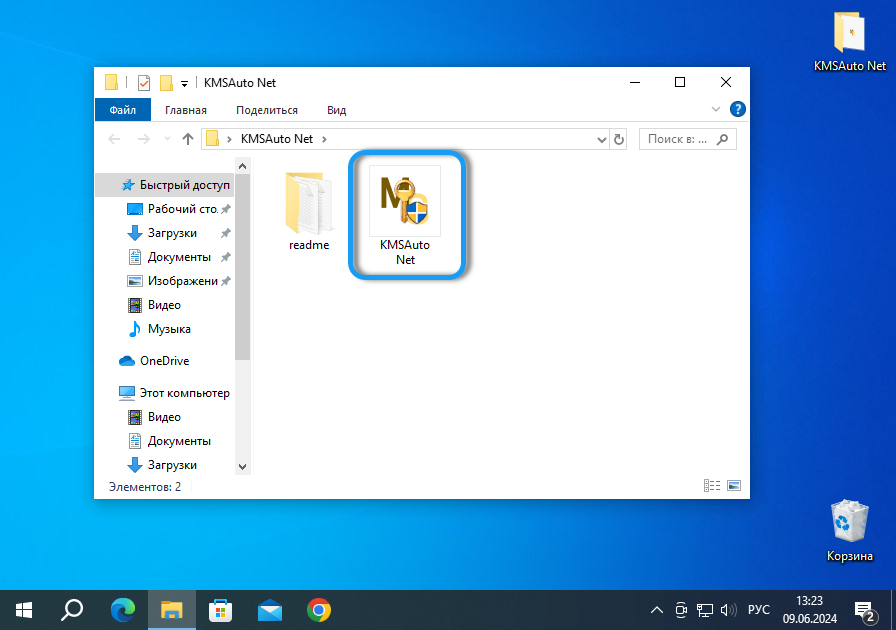The width and height of the screenshot is (896, 630).
Task: Open the Поделиться ribbon tab
Action: 267,110
